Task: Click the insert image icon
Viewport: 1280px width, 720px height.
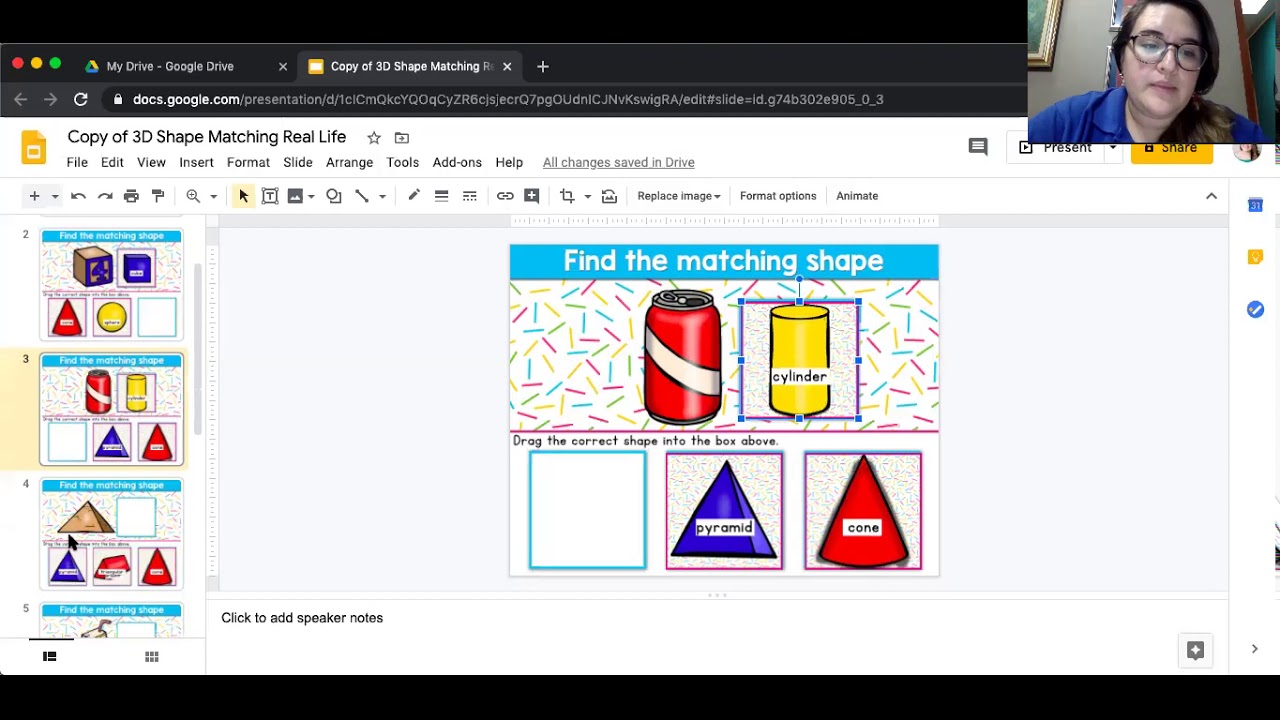Action: [295, 196]
